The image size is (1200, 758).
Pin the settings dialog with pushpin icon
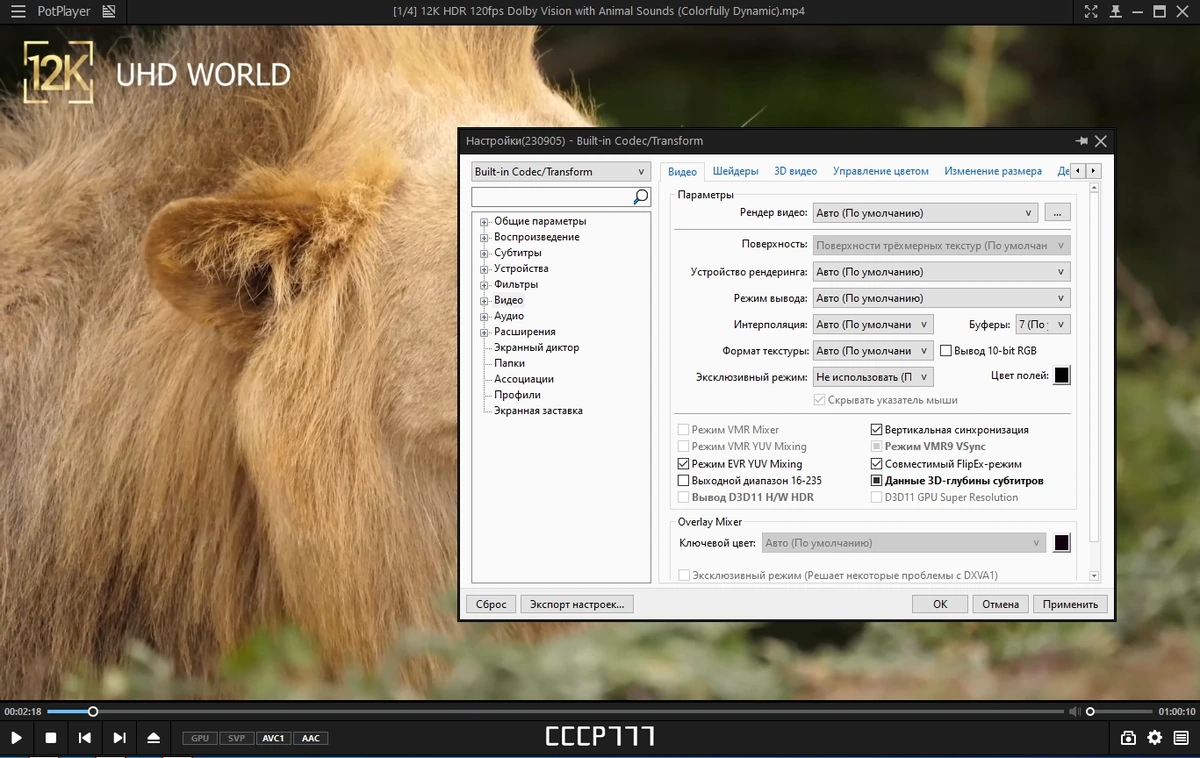1081,141
